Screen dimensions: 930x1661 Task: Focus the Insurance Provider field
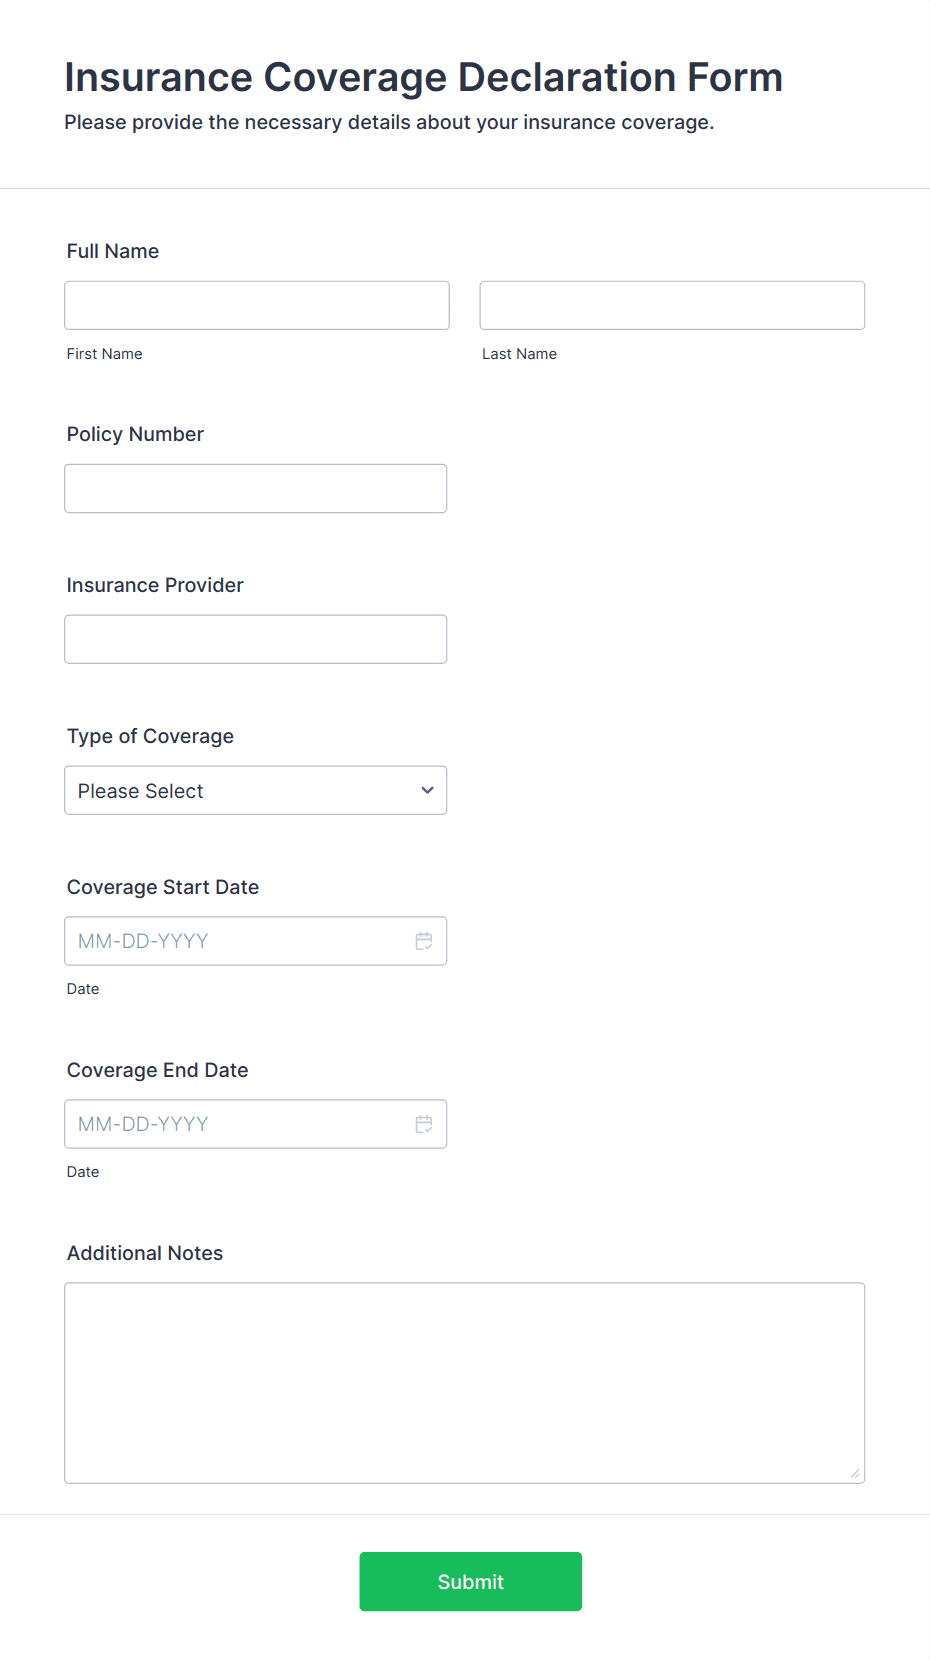click(255, 638)
